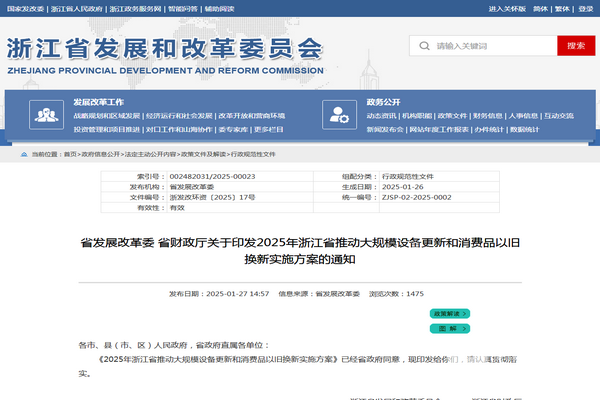Open the 智能问答 link
The image size is (600, 400).
coord(181,8)
